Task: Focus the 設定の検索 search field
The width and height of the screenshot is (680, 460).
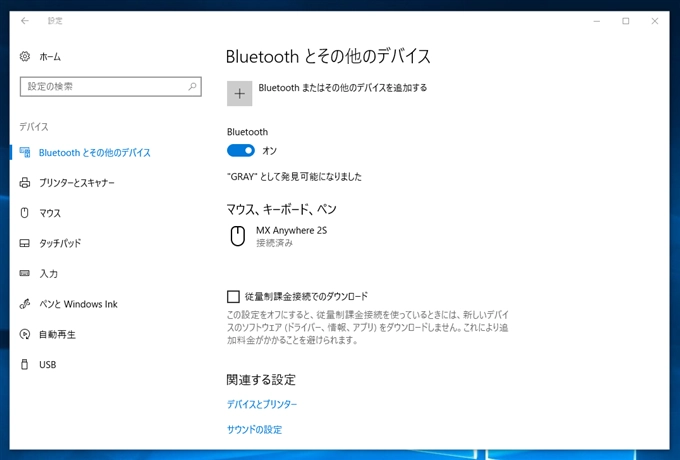Action: coord(111,87)
